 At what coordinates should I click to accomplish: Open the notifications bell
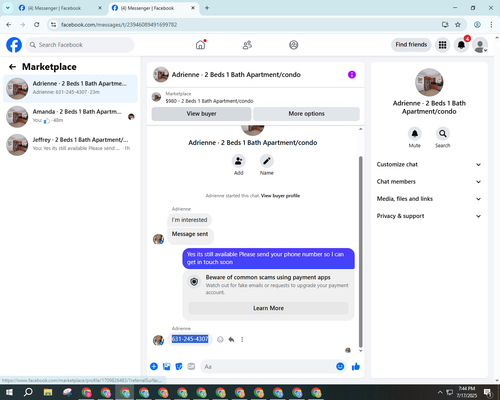(461, 45)
